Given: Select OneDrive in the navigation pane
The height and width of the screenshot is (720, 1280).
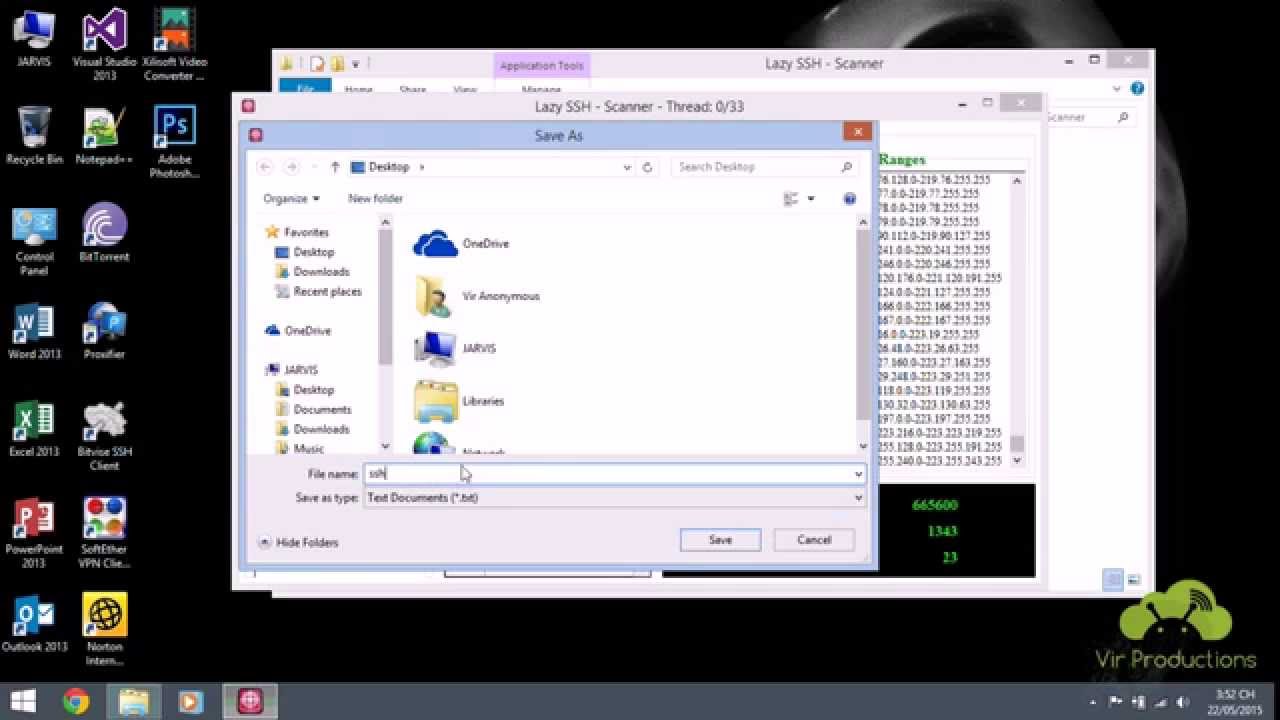Looking at the screenshot, I should pos(298,331).
